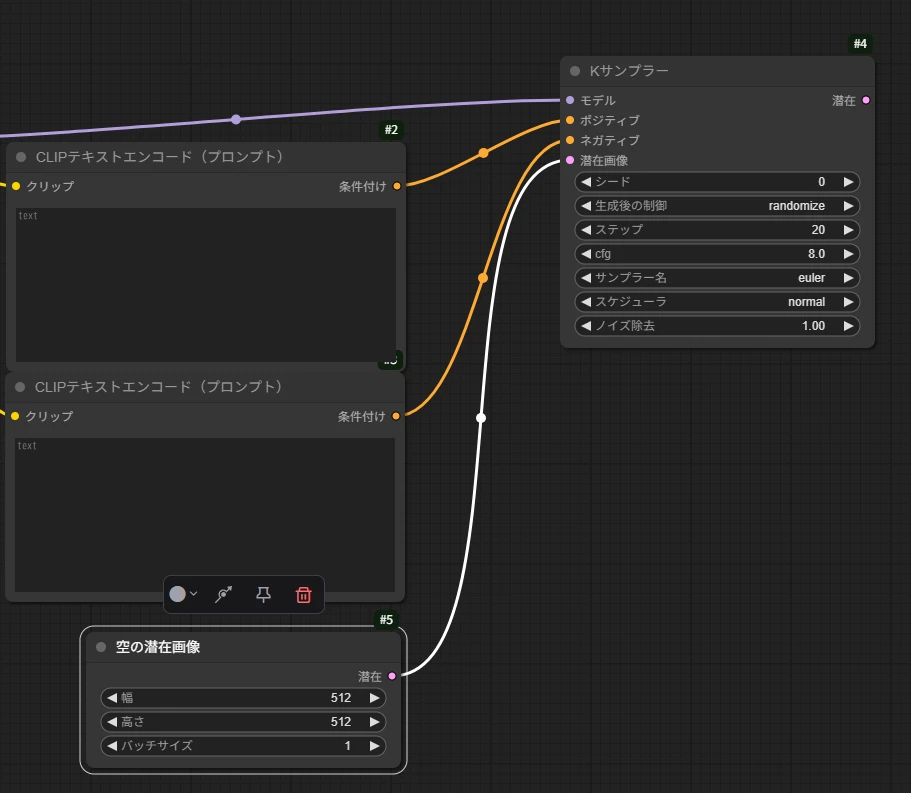Collapse the Kサンプラー node via its title dot
The image size is (911, 793).
pyautogui.click(x=575, y=71)
